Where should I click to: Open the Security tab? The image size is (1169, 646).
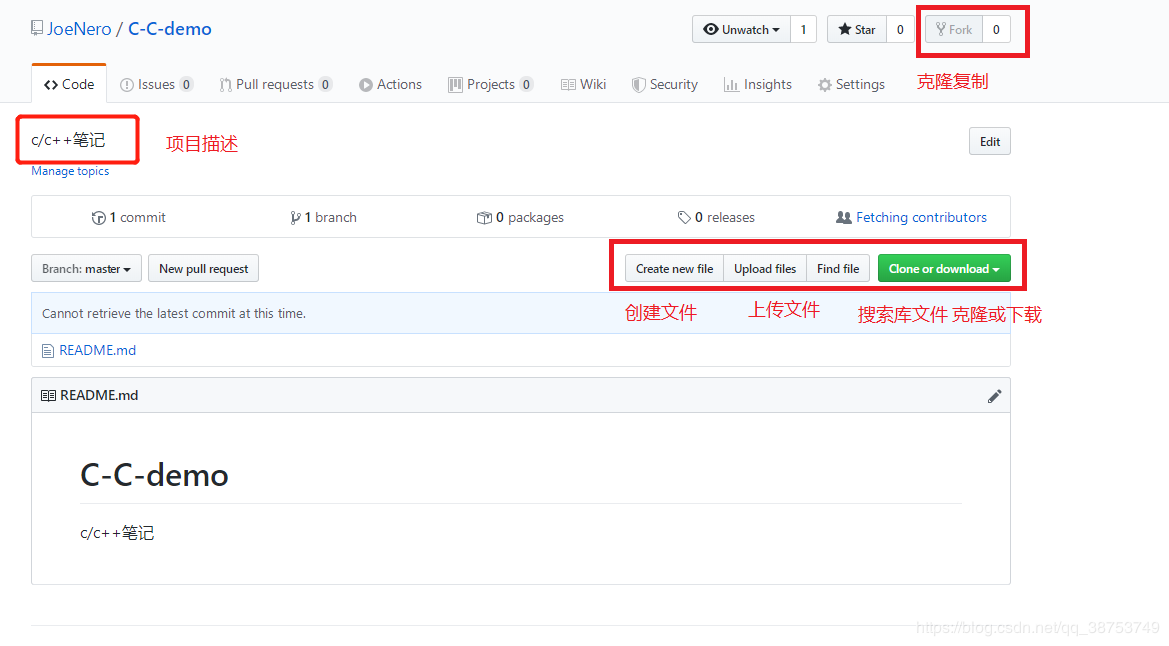(665, 84)
